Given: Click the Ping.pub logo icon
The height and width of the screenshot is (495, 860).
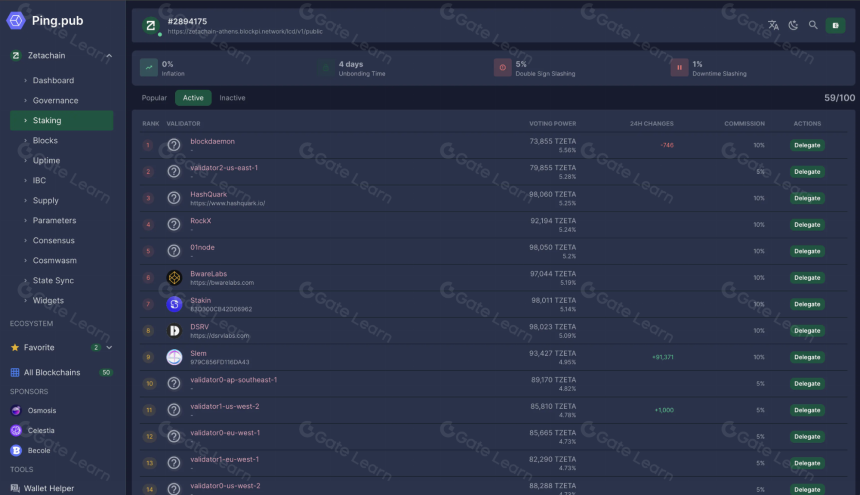Looking at the screenshot, I should pyautogui.click(x=16, y=21).
